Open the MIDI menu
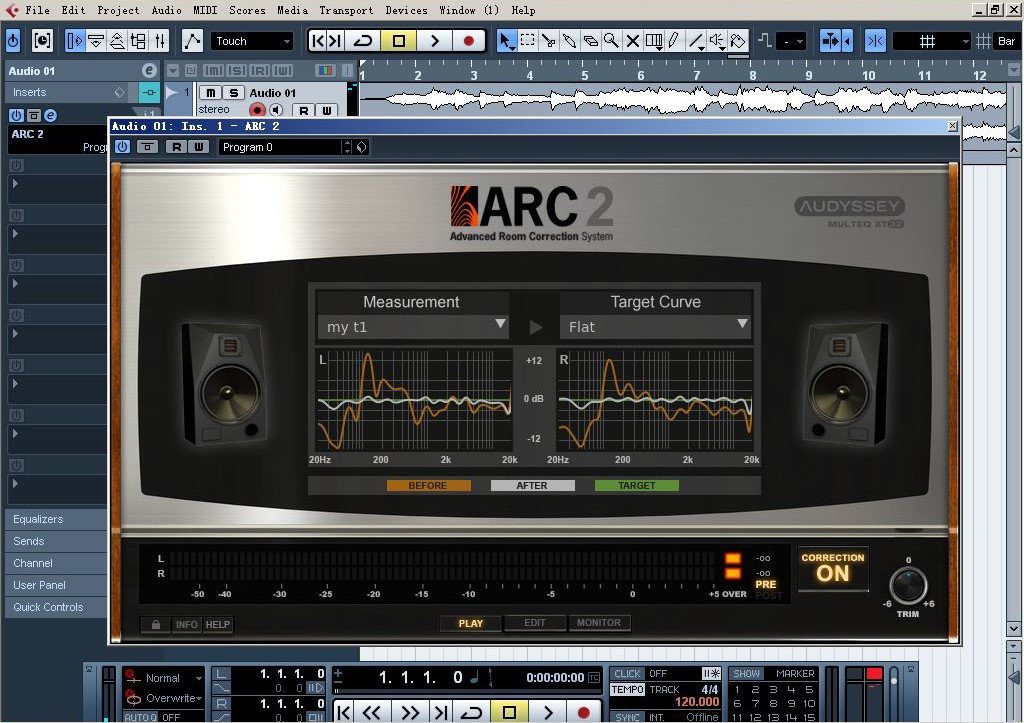 click(205, 10)
